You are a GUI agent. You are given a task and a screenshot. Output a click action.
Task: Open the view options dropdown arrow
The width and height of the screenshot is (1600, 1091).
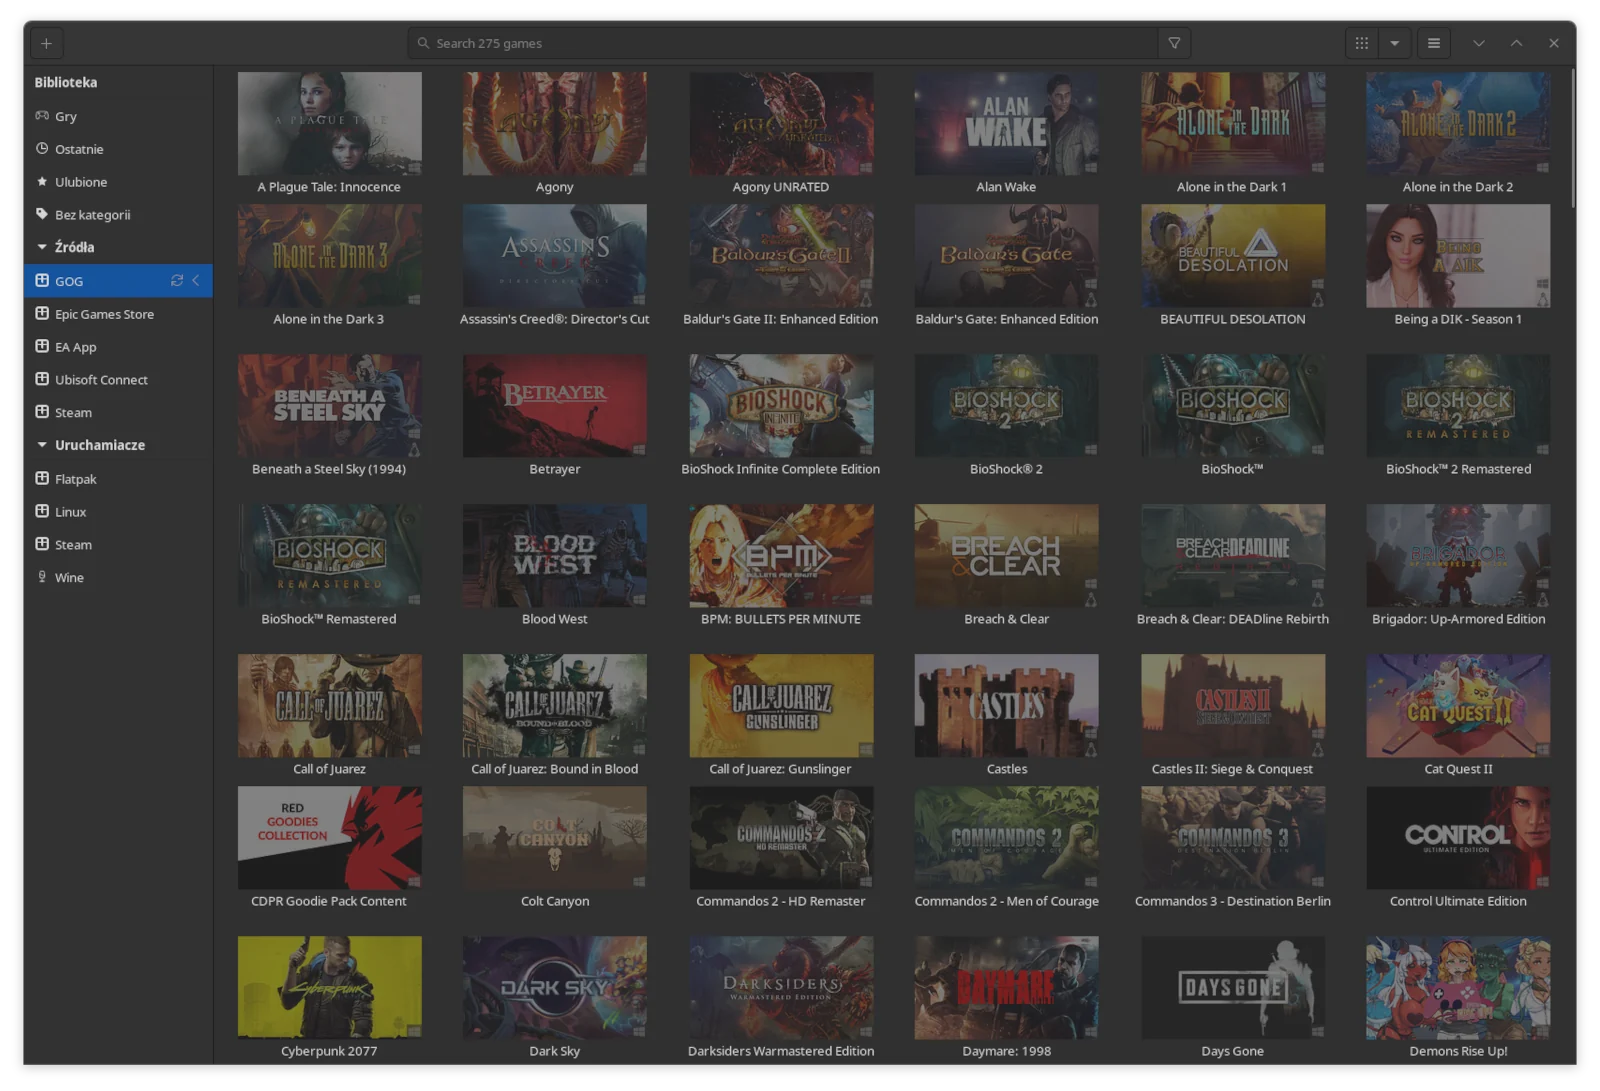pos(1394,43)
